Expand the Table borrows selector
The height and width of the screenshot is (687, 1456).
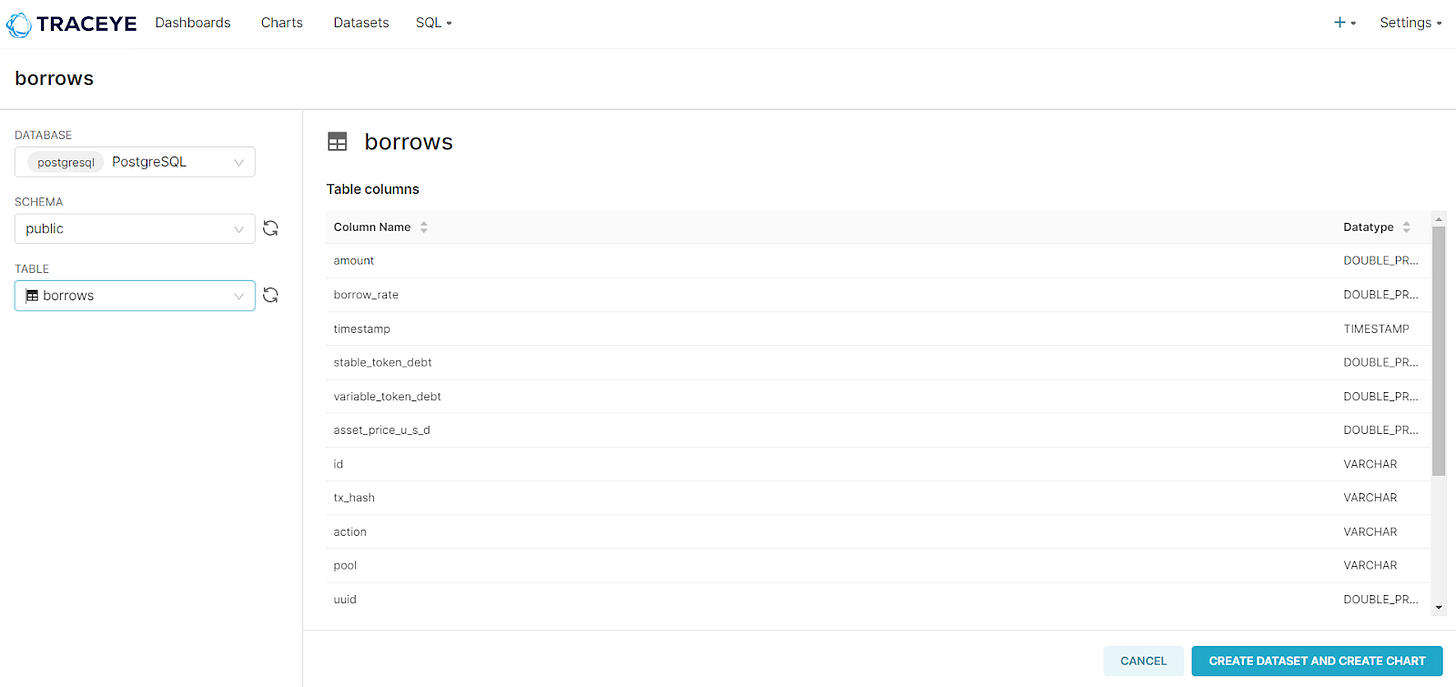135,296
